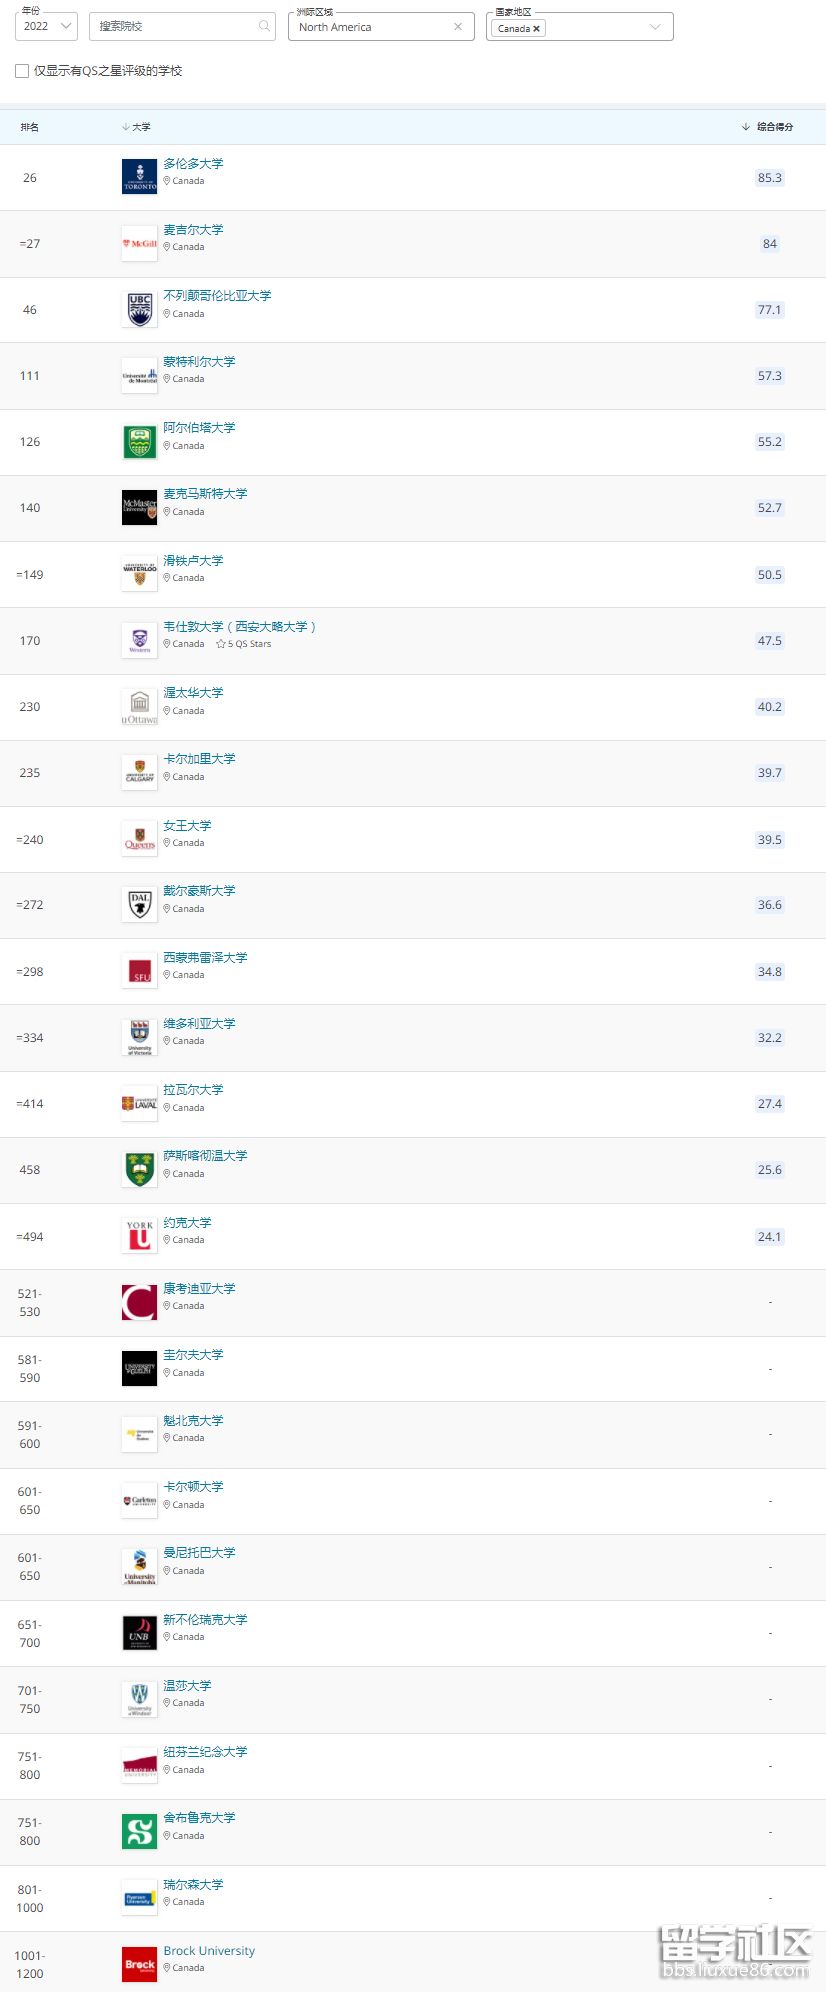826x1992 pixels.
Task: Open the 多伦多大学 link
Action: pyautogui.click(x=193, y=163)
